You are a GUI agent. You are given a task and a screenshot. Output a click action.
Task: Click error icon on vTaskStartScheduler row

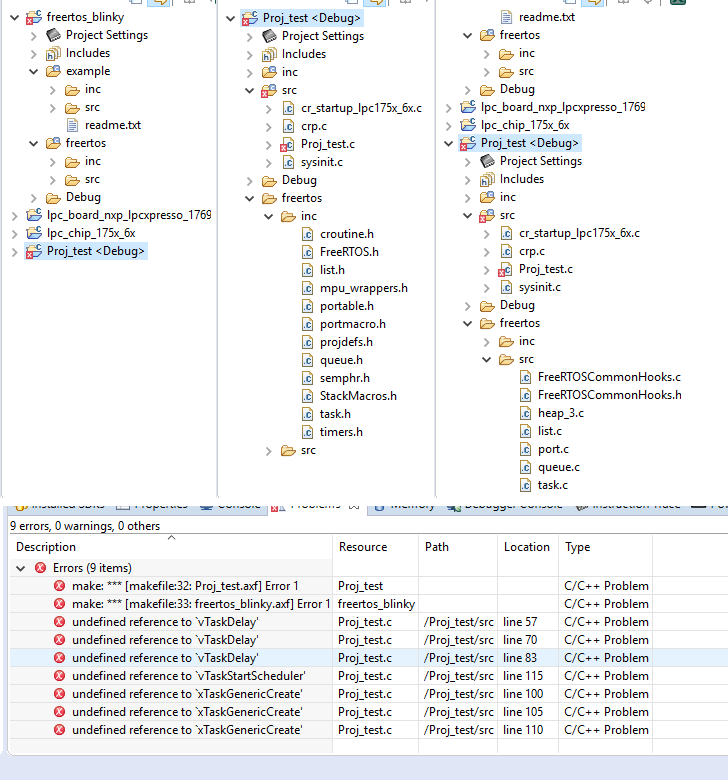pyautogui.click(x=59, y=676)
